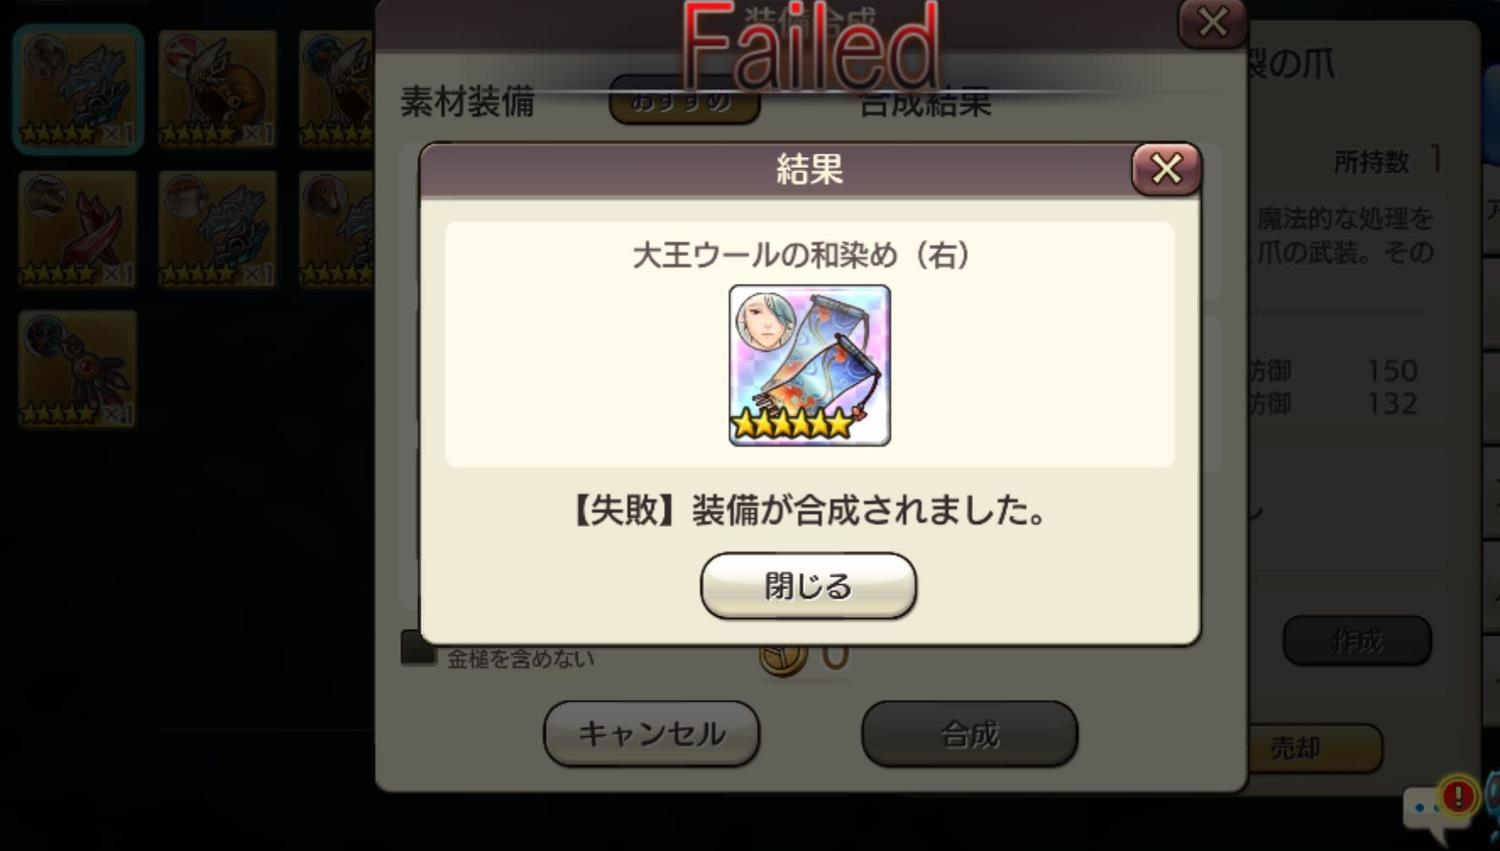The image size is (1500, 851).
Task: Close the equipment synthesis window behind
Action: point(1212,22)
